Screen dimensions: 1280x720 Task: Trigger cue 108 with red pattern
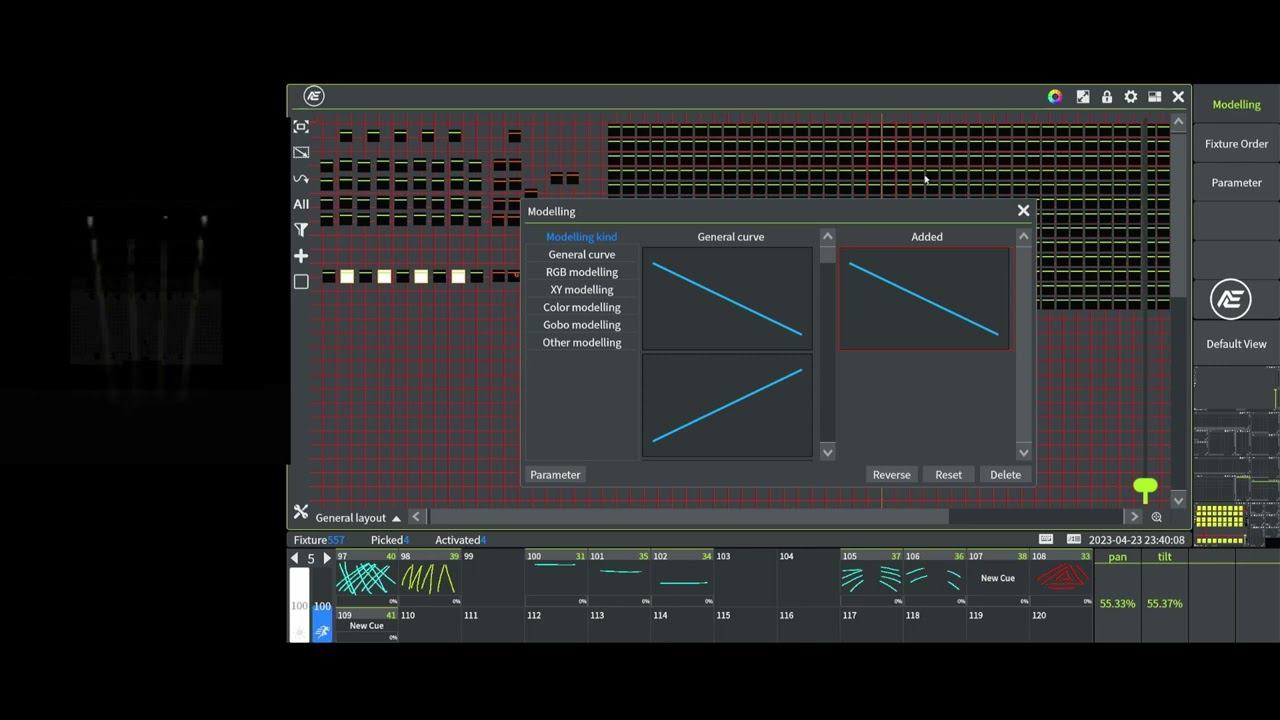click(x=1060, y=578)
